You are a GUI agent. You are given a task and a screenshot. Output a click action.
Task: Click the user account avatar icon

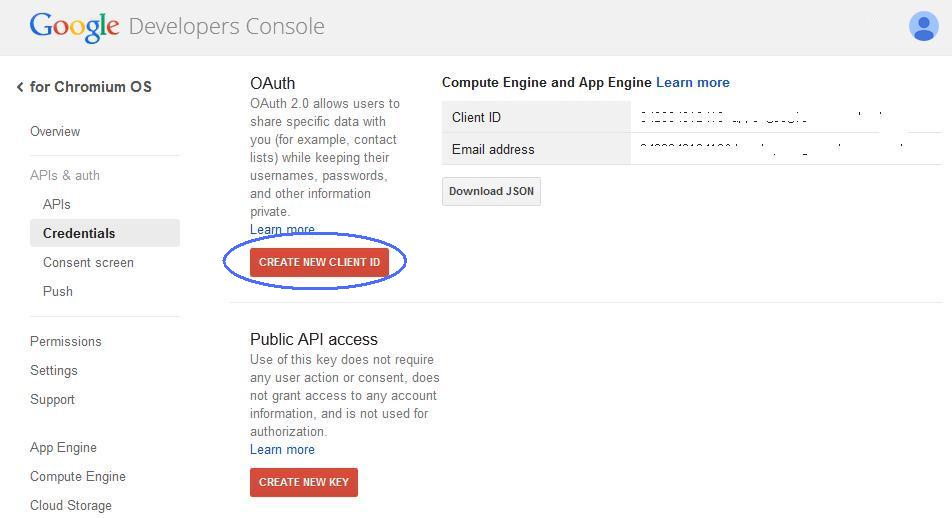pyautogui.click(x=922, y=26)
